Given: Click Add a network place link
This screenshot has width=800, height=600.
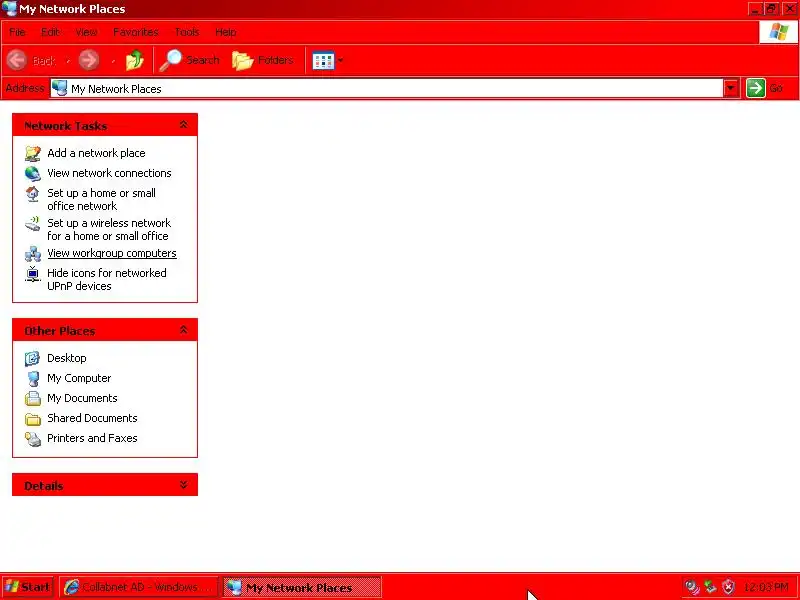Looking at the screenshot, I should coord(96,153).
